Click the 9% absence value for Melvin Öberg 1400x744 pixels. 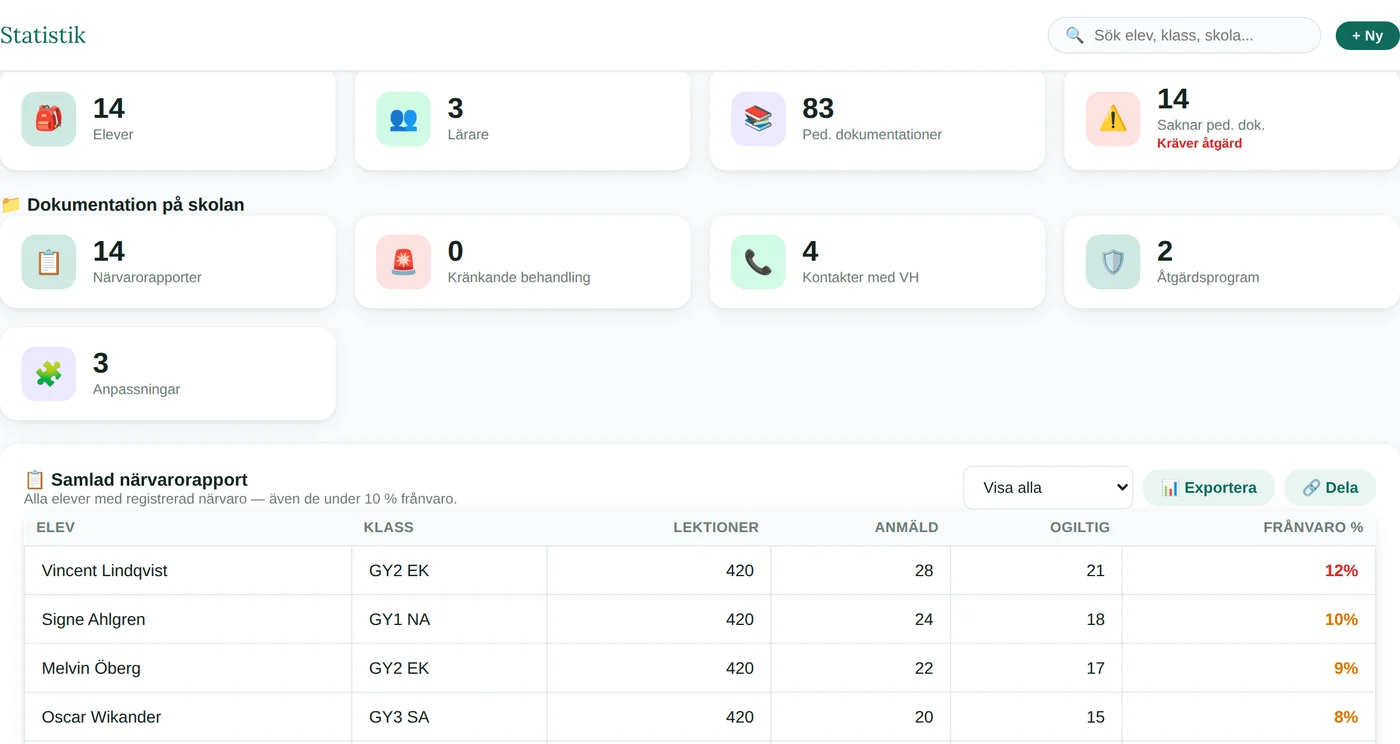coord(1345,668)
